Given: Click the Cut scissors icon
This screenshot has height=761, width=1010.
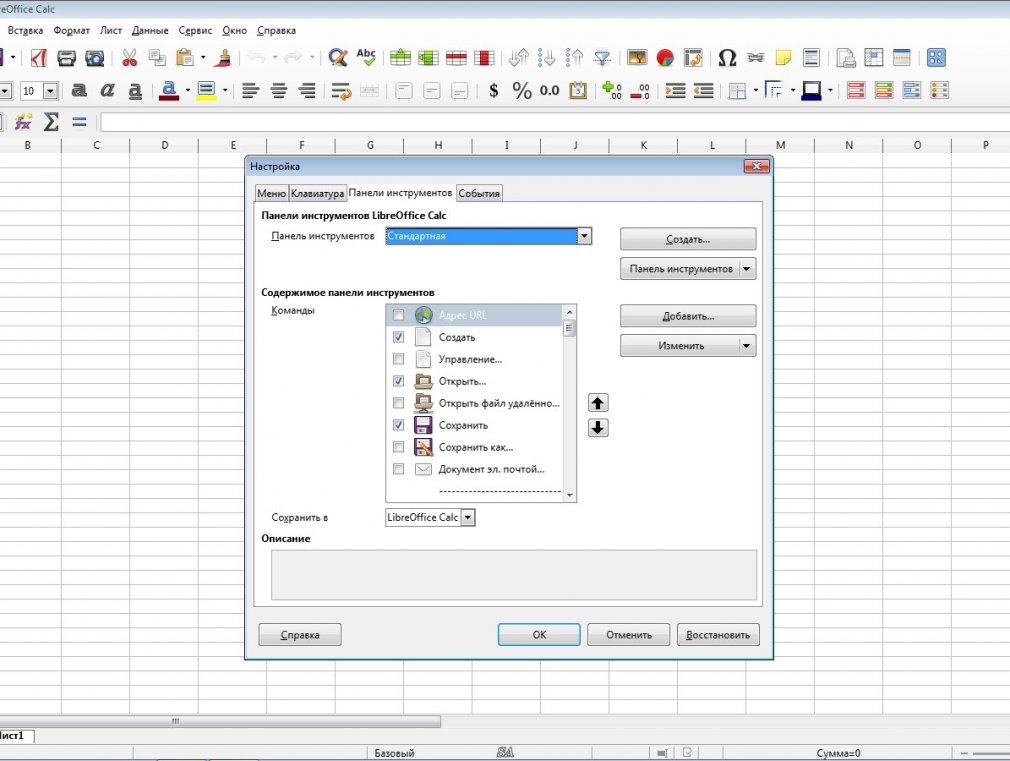Looking at the screenshot, I should click(129, 58).
